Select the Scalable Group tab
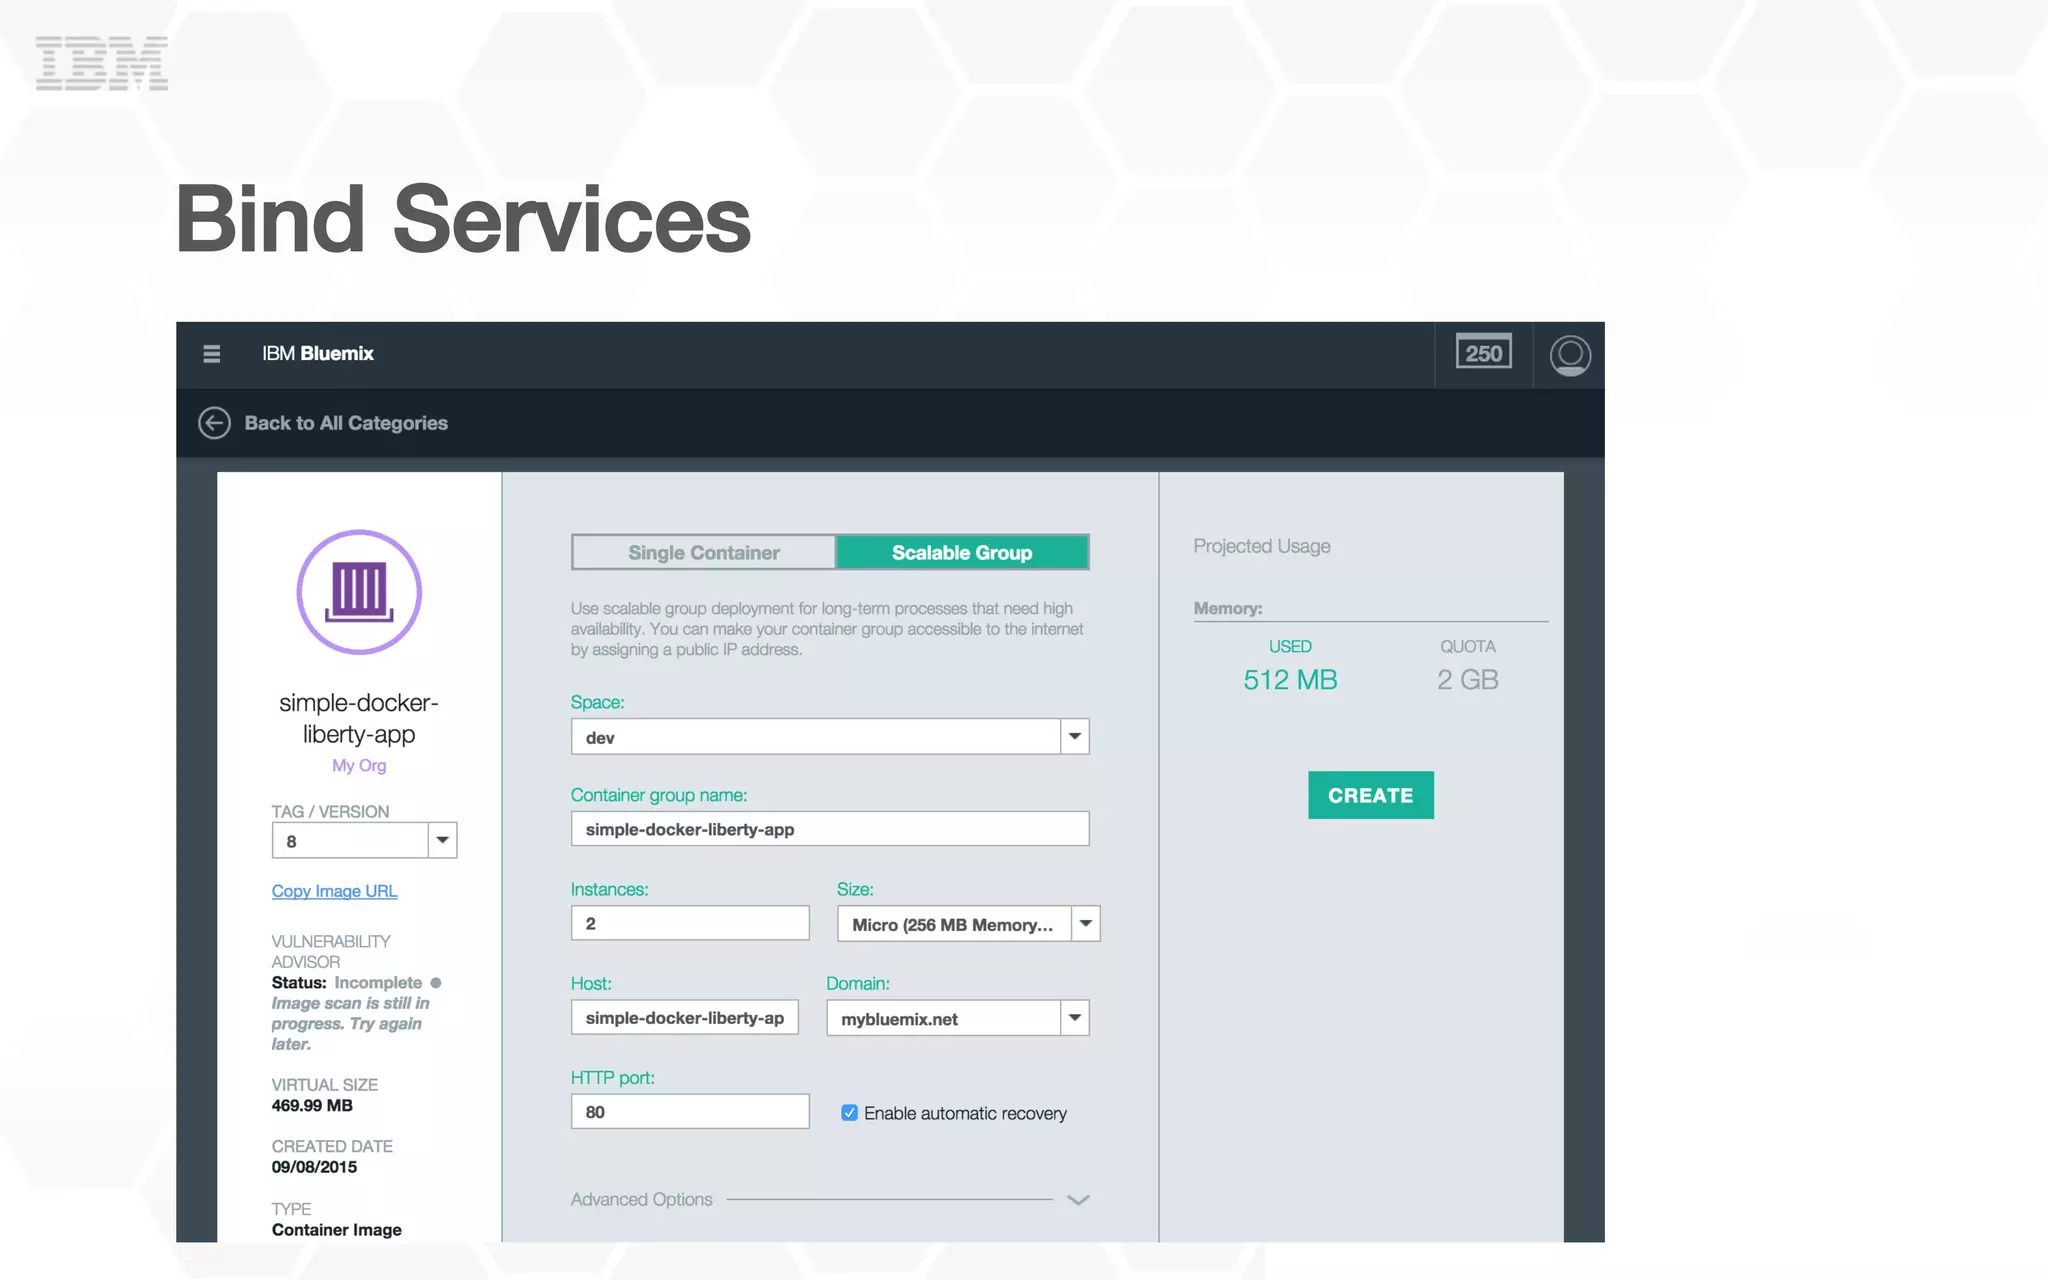 (x=962, y=552)
